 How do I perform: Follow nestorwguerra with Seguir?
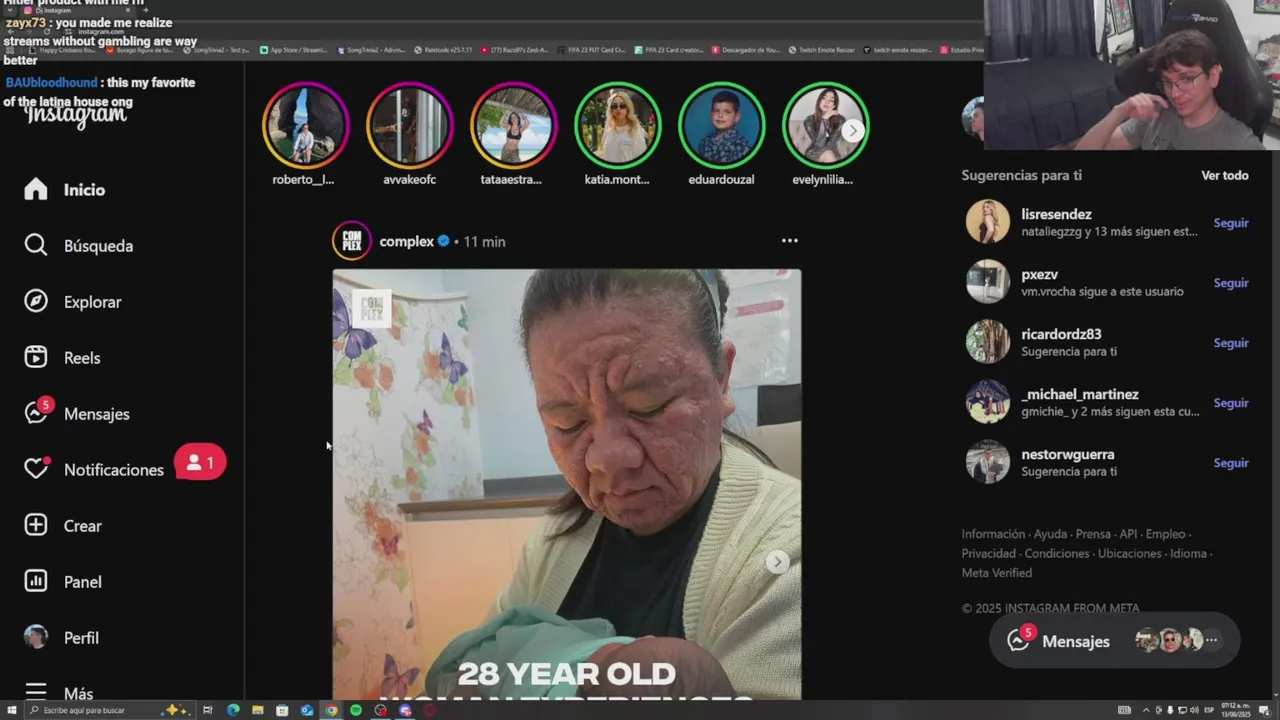point(1231,463)
